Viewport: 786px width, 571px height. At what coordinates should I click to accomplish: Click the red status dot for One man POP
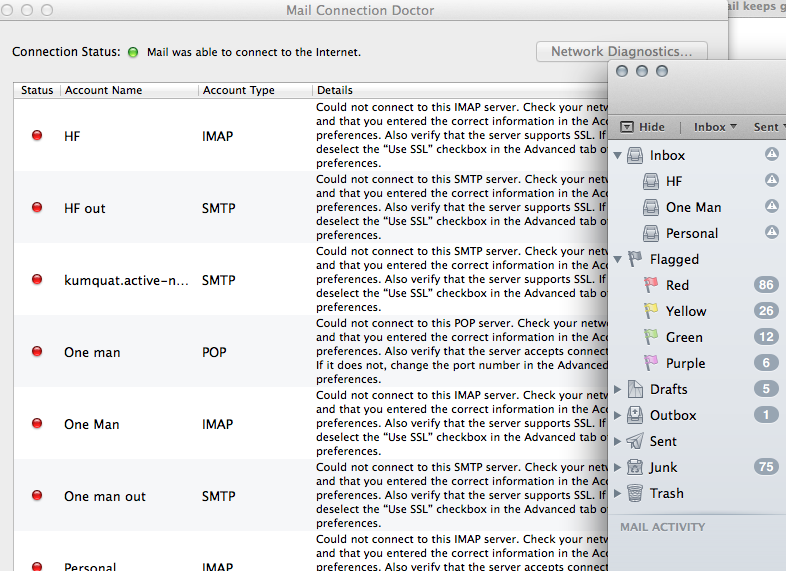37,351
